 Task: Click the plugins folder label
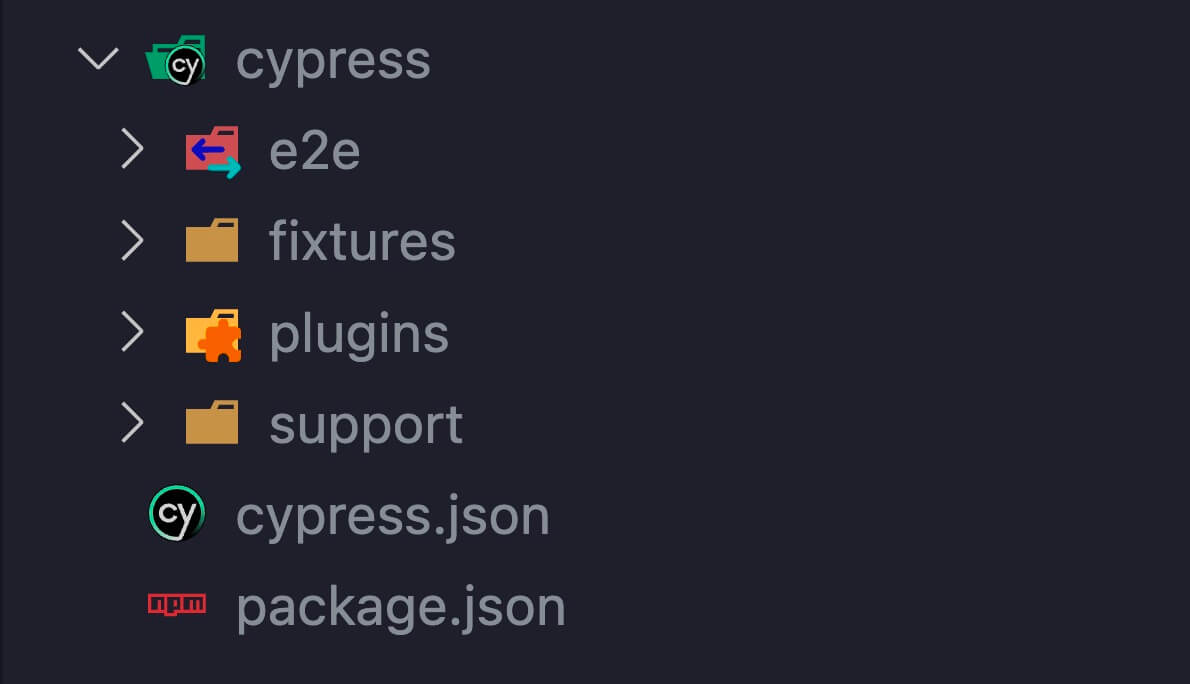tap(358, 332)
